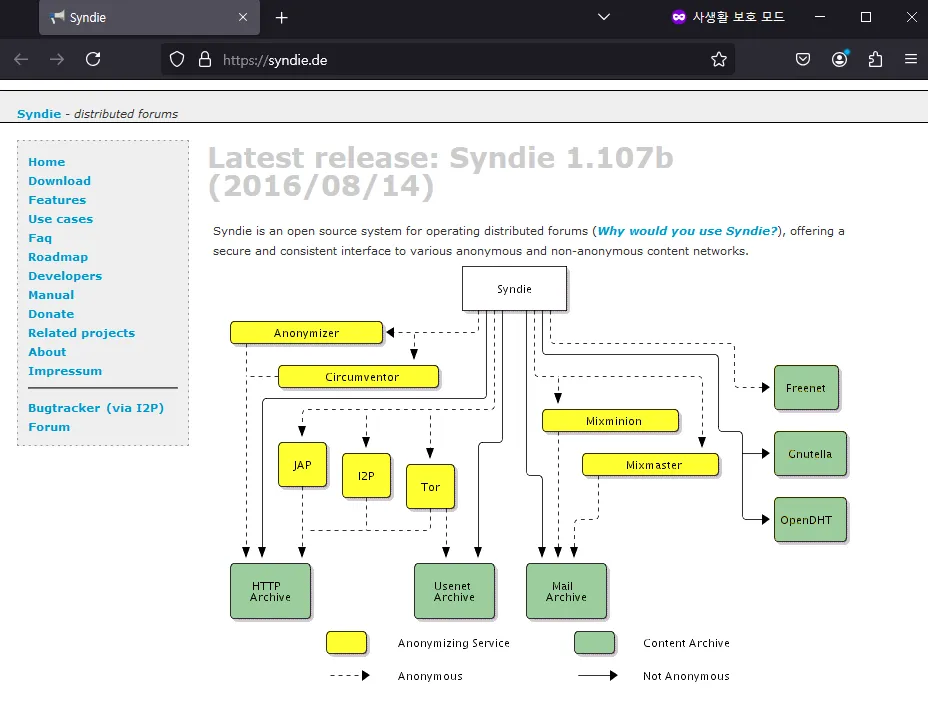This screenshot has height=703, width=928.
Task: Open the Faq page
Action: point(40,238)
